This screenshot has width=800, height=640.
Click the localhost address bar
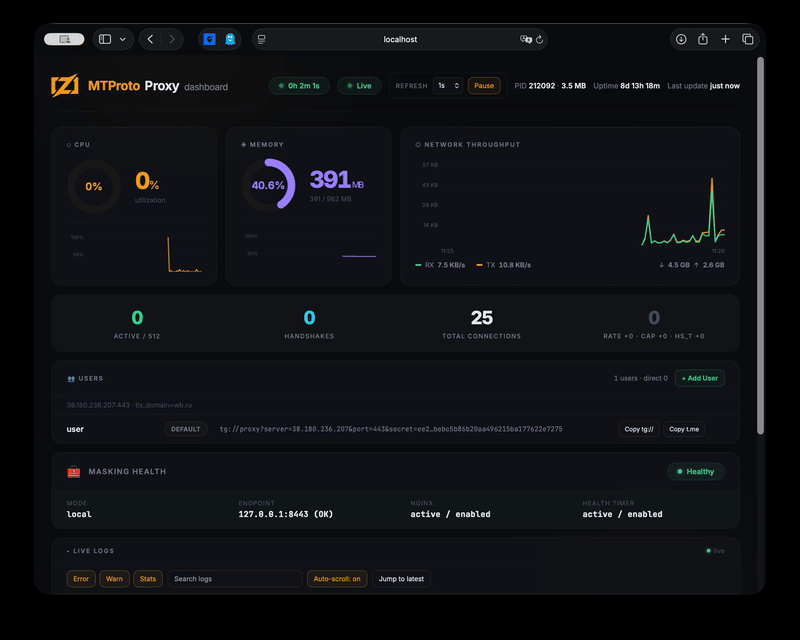click(400, 39)
